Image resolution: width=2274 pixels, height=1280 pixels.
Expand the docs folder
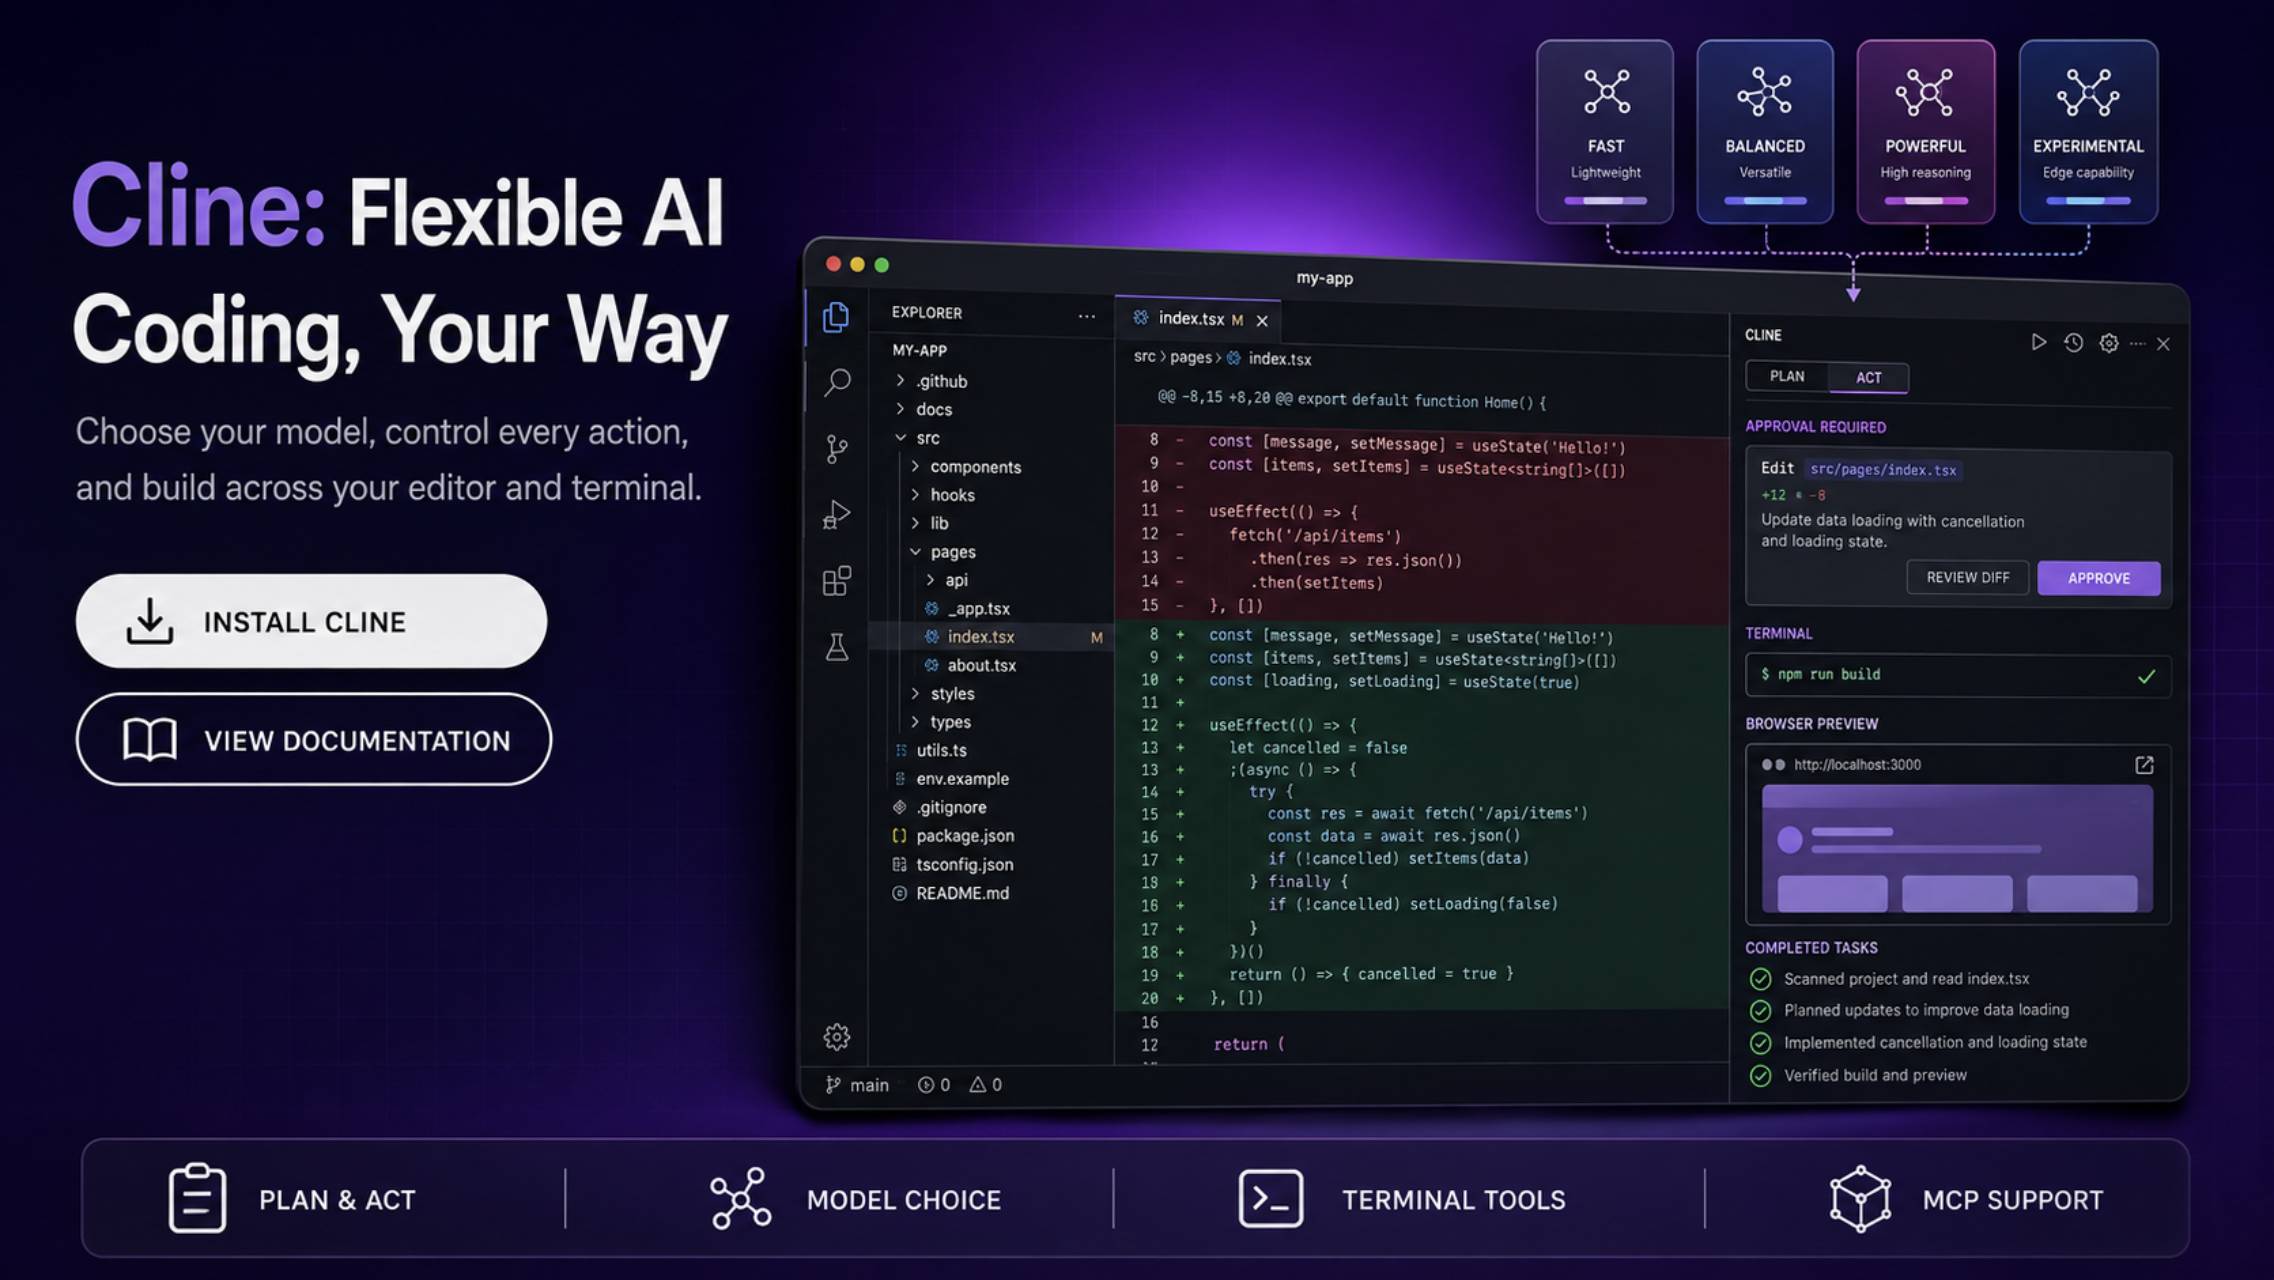(925, 409)
